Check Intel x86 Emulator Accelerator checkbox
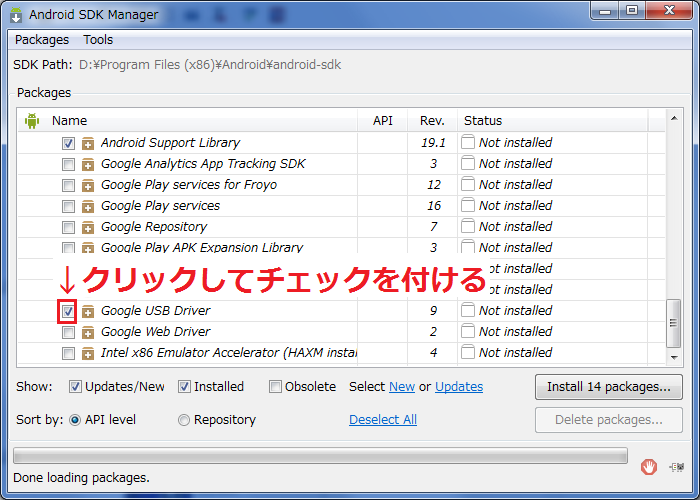The height and width of the screenshot is (500, 700). pos(68,353)
